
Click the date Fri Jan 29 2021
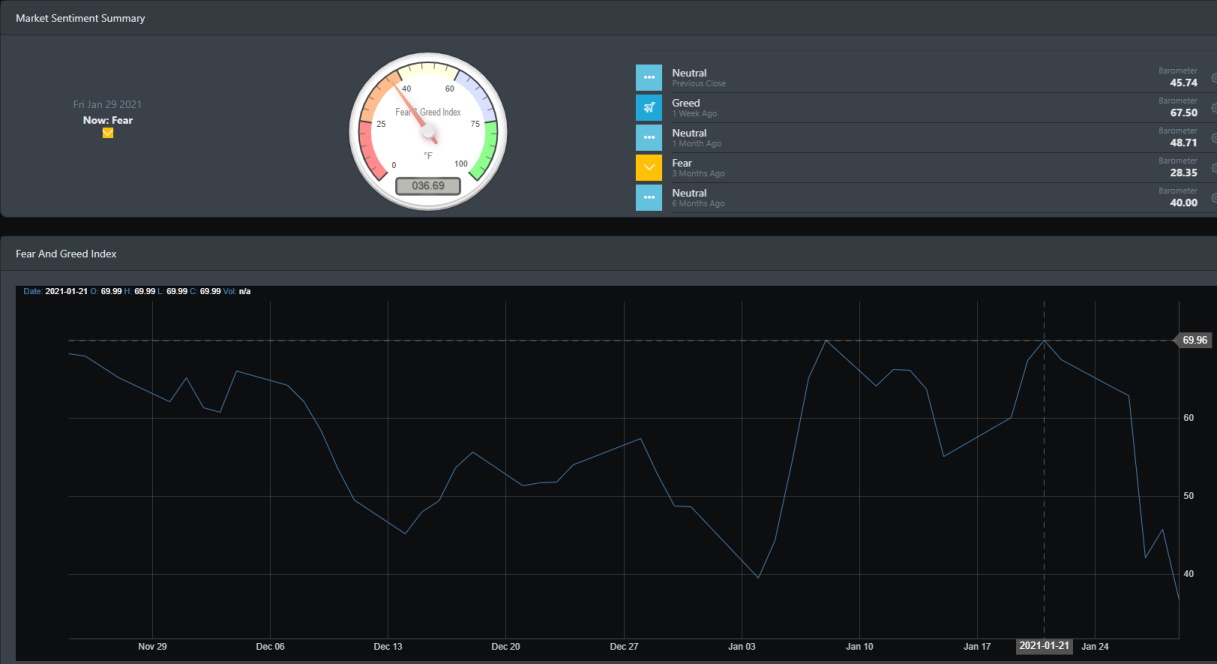point(107,104)
